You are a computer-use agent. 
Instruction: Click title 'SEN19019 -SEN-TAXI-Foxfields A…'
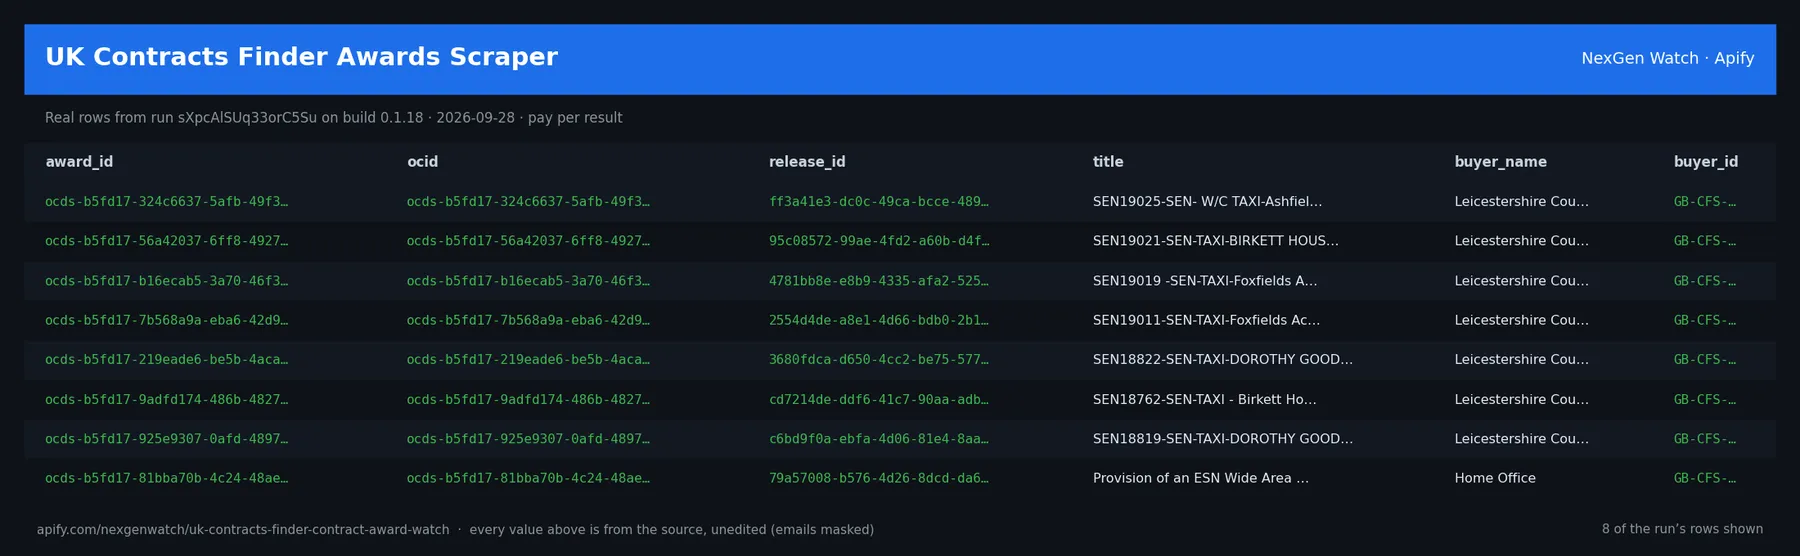1205,281
